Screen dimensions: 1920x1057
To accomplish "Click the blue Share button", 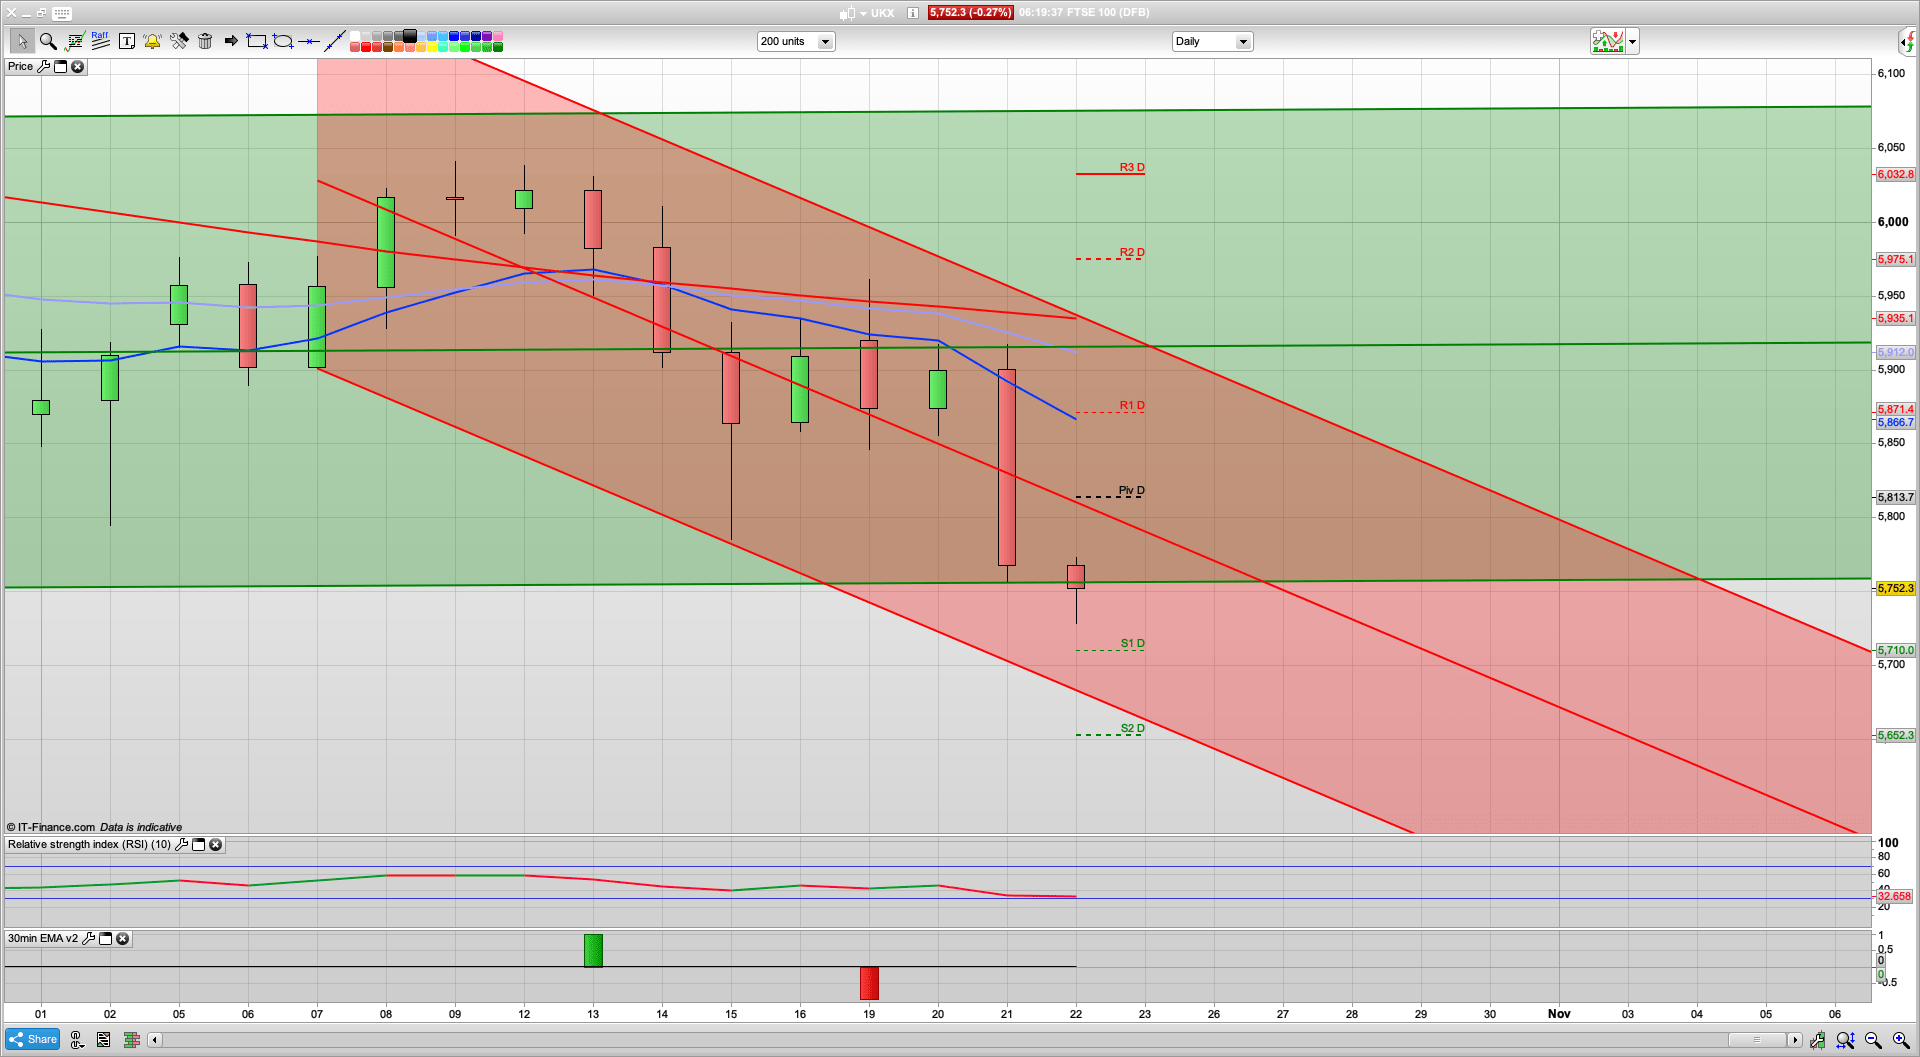I will point(31,1040).
